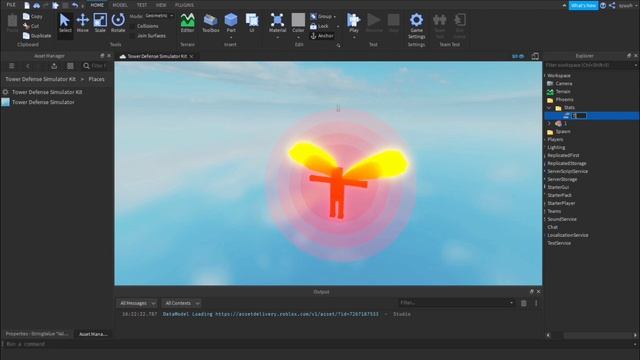Expand the item named 1 in Explorer

click(x=549, y=124)
